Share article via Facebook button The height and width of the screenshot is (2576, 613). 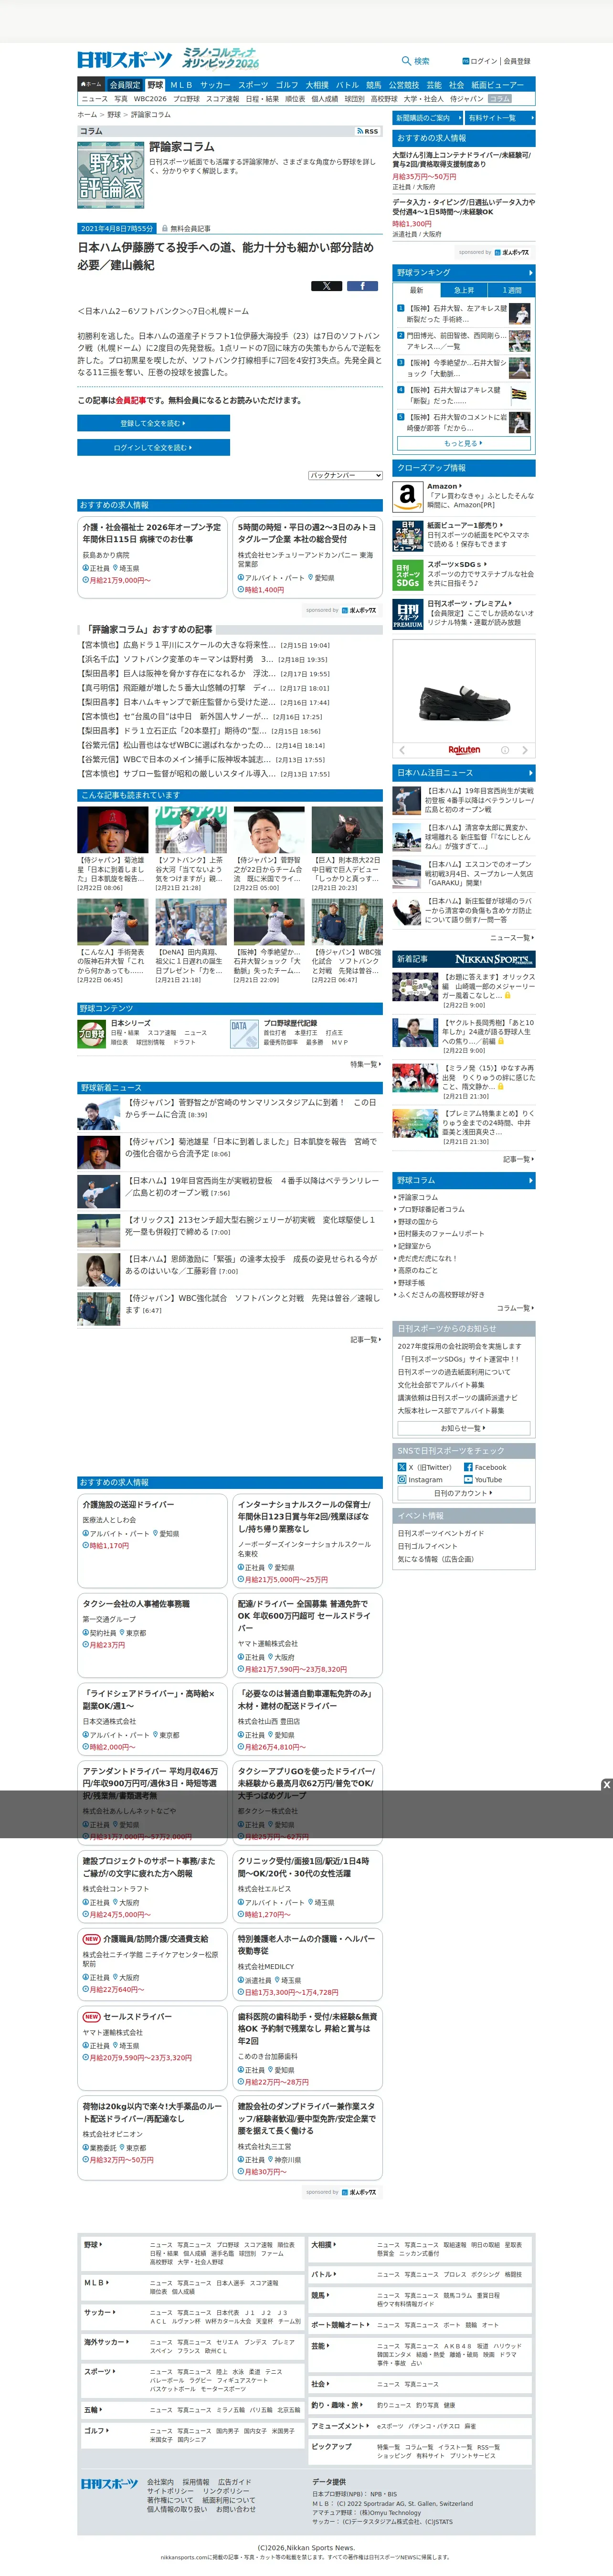[362, 286]
